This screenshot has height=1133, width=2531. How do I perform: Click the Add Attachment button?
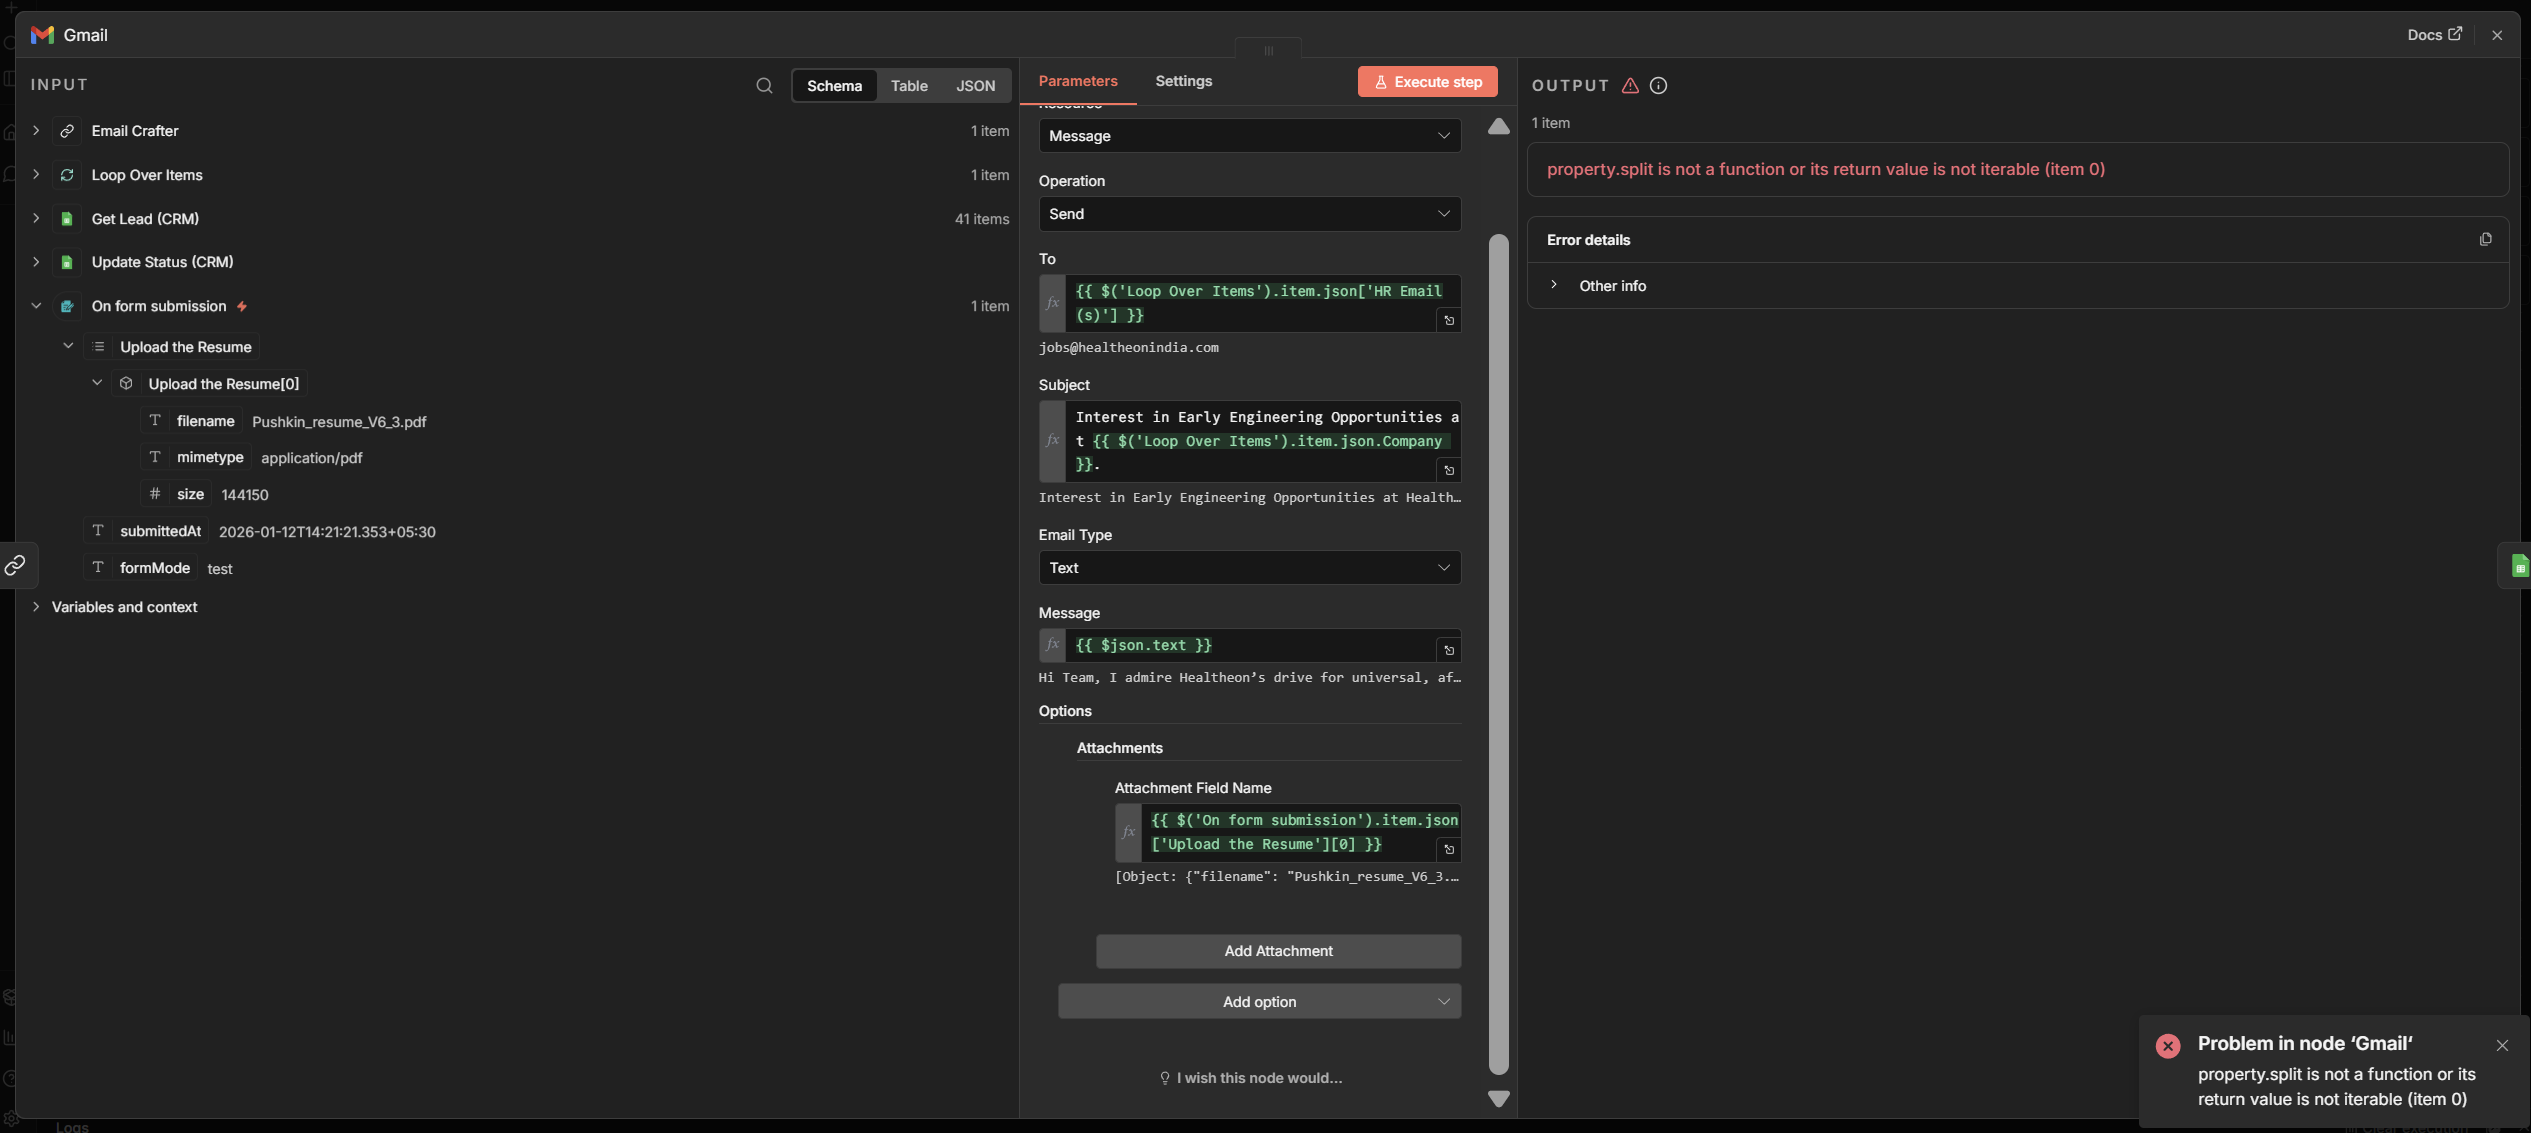tap(1277, 951)
